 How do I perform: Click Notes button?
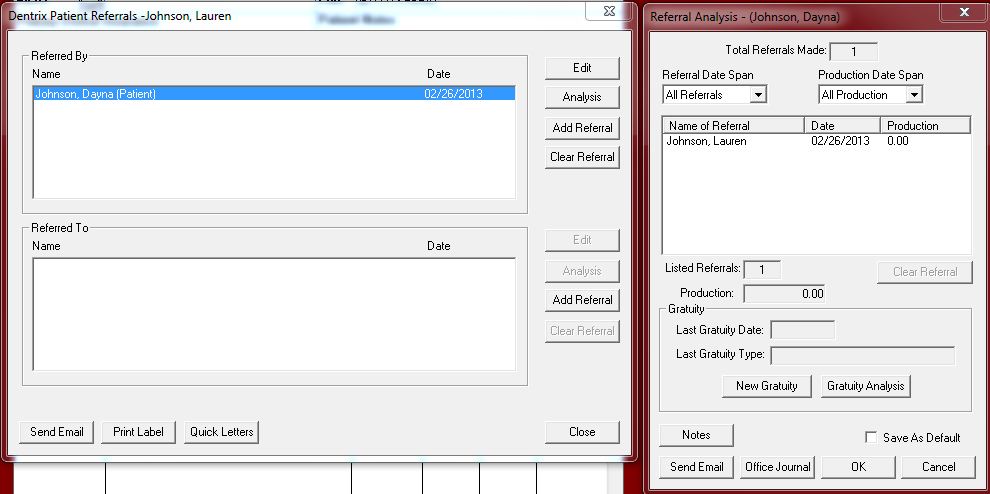pos(696,435)
